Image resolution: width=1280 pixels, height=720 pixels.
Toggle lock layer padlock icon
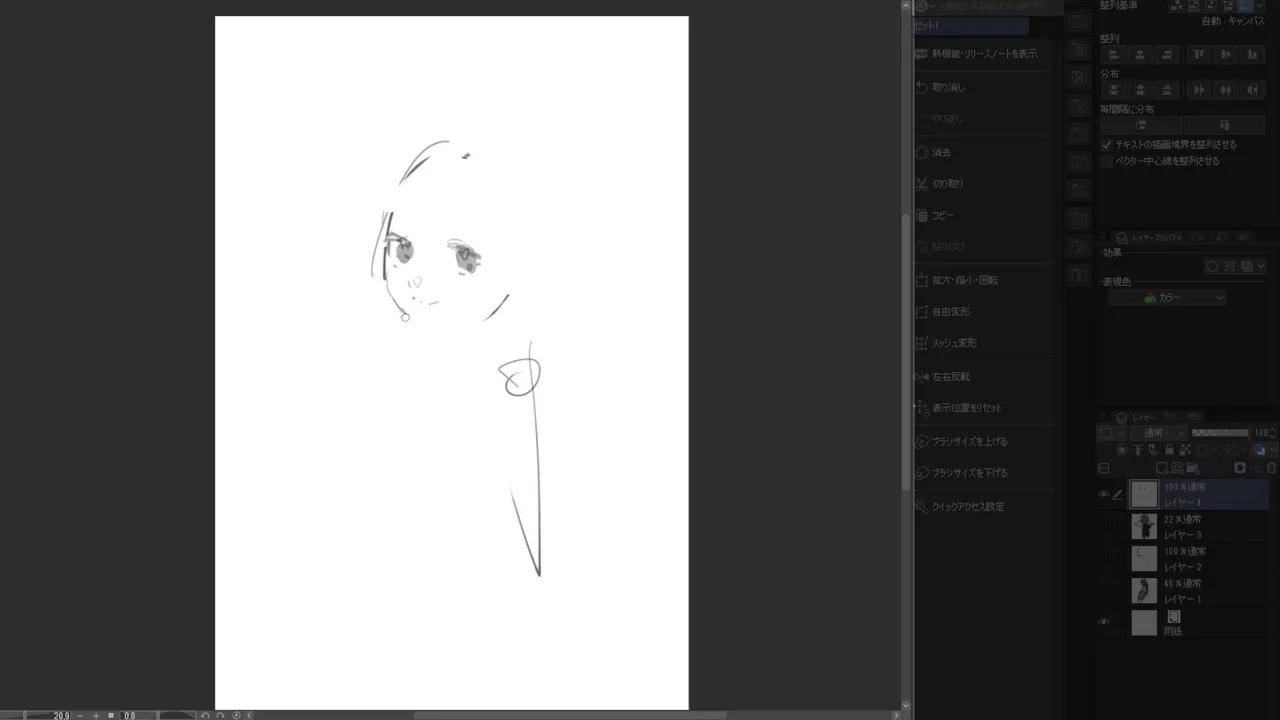click(x=1168, y=450)
